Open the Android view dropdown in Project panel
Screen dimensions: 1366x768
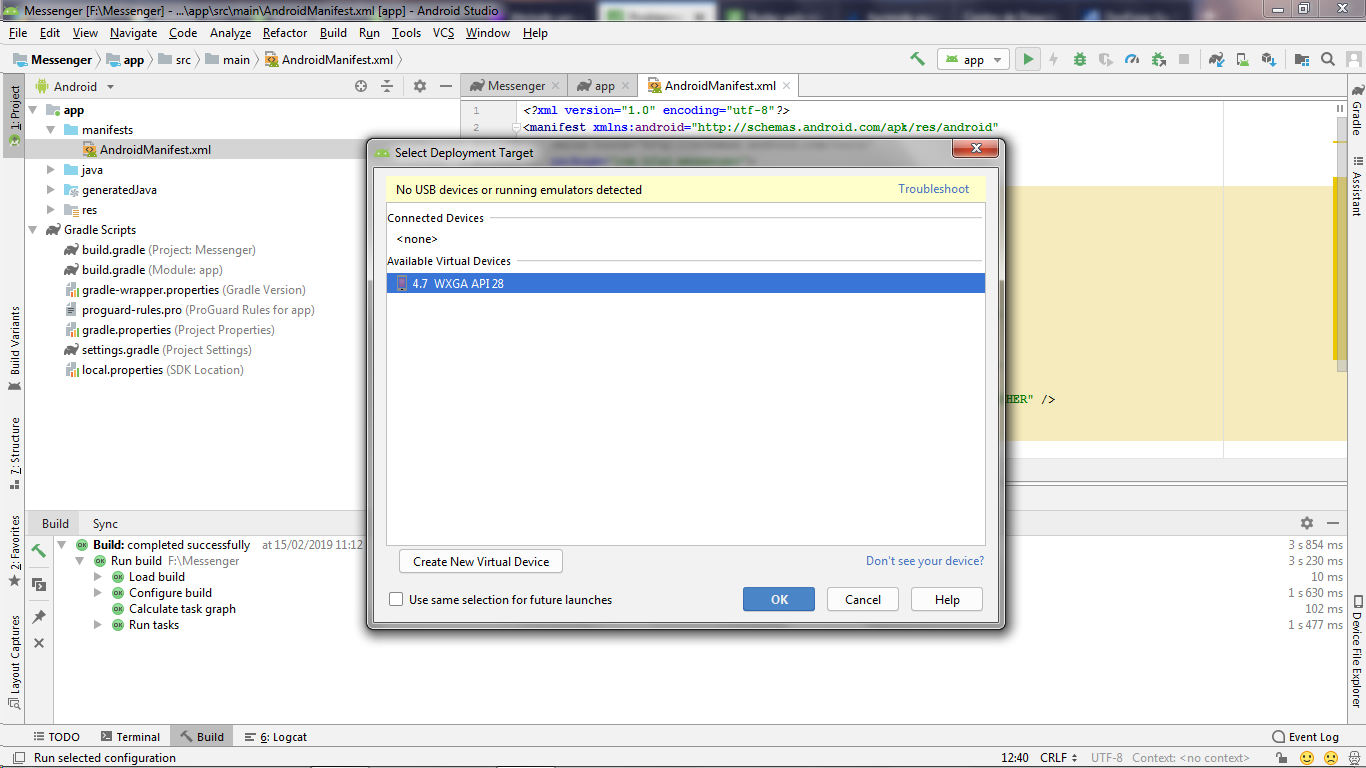(75, 87)
